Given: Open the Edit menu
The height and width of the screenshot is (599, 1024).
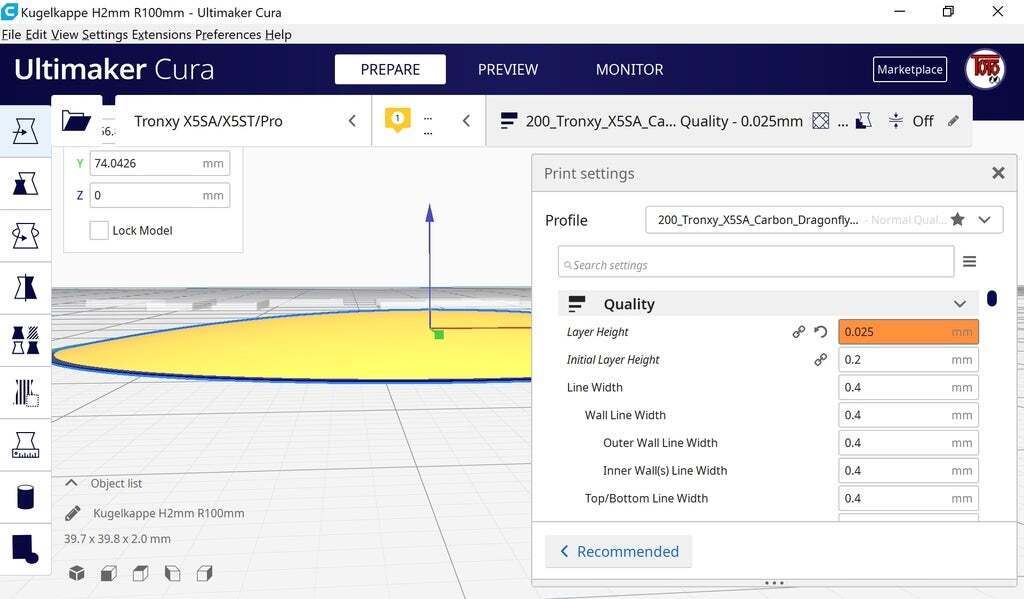Looking at the screenshot, I should coord(36,35).
